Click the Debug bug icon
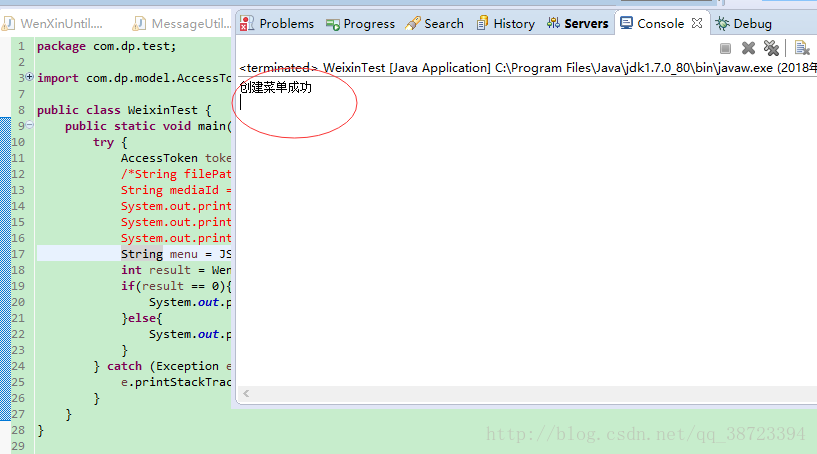Image resolution: width=817 pixels, height=454 pixels. (722, 23)
